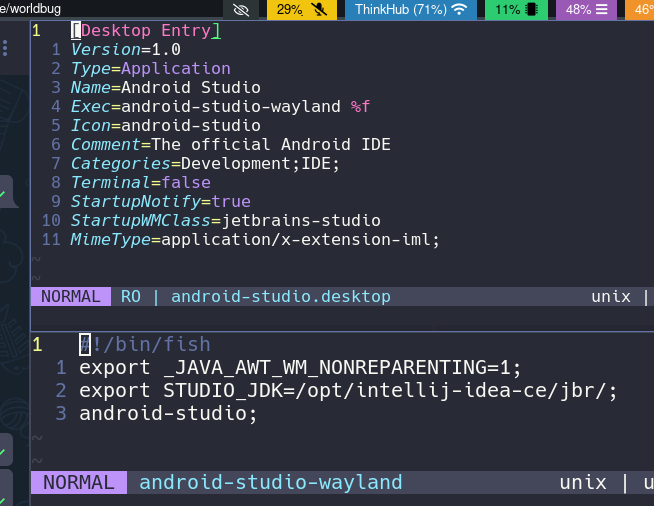The height and width of the screenshot is (506, 654).
Task: Click the RO read-only flag in statusline
Action: tap(131, 297)
